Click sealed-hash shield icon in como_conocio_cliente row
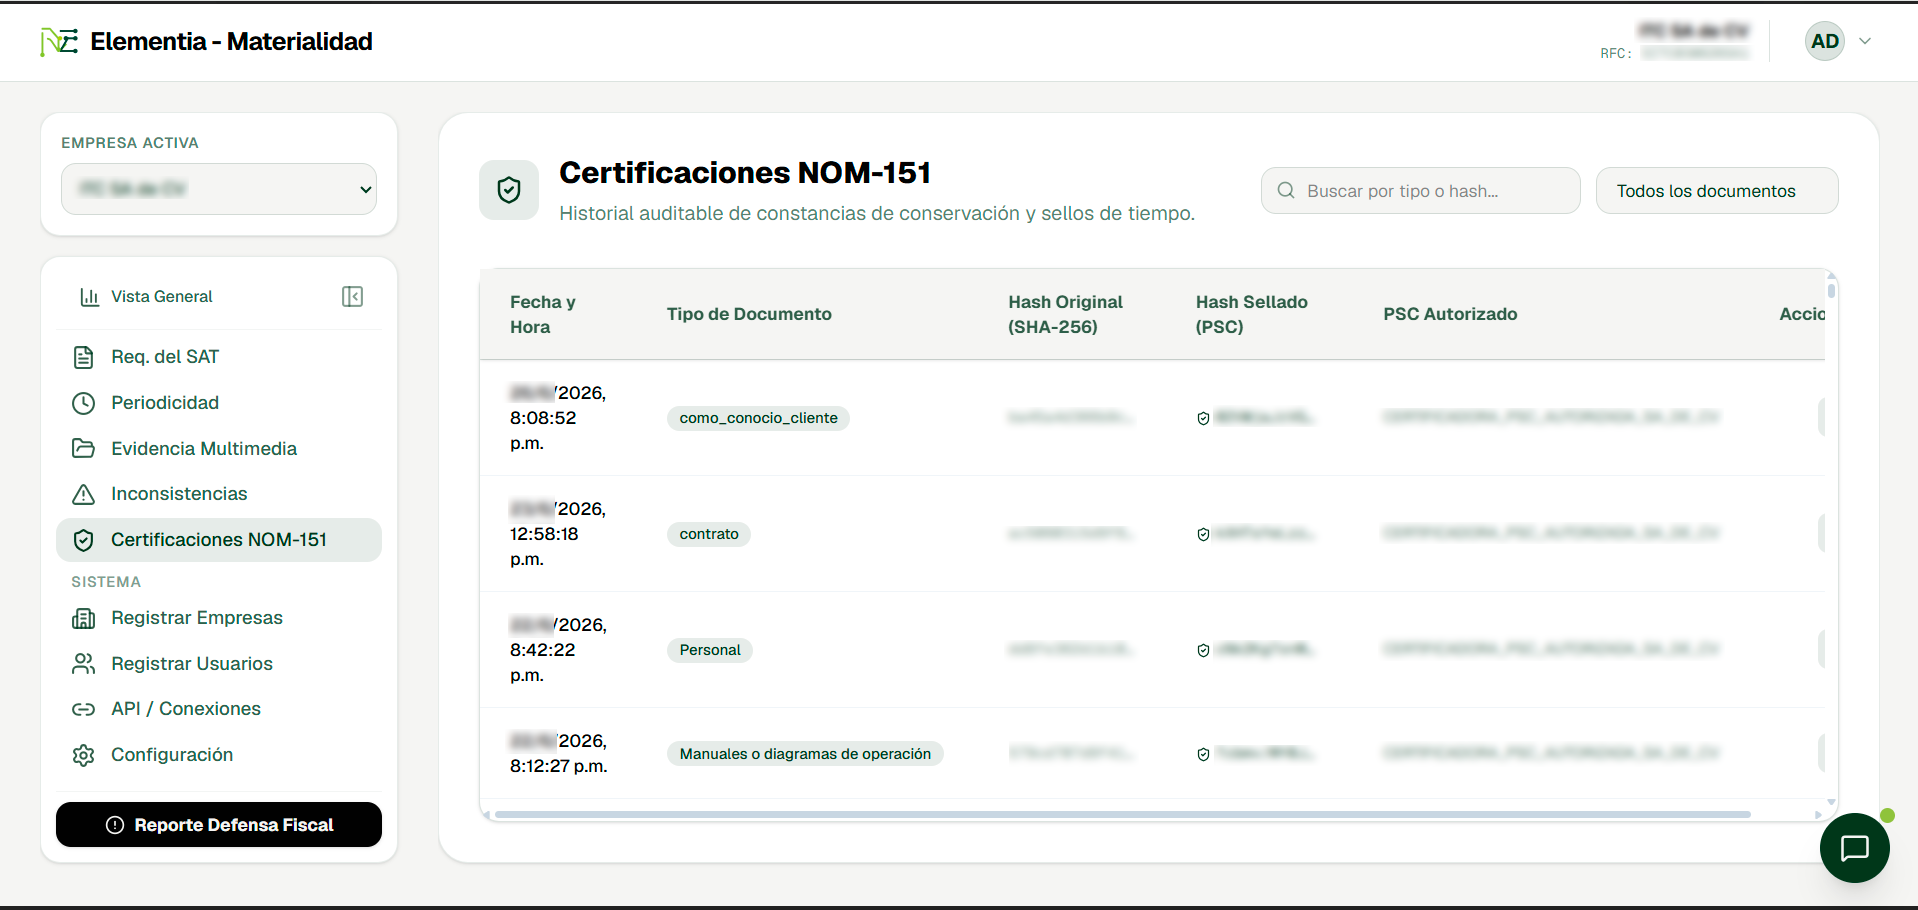Screen dimensions: 1918x910 1203,418
